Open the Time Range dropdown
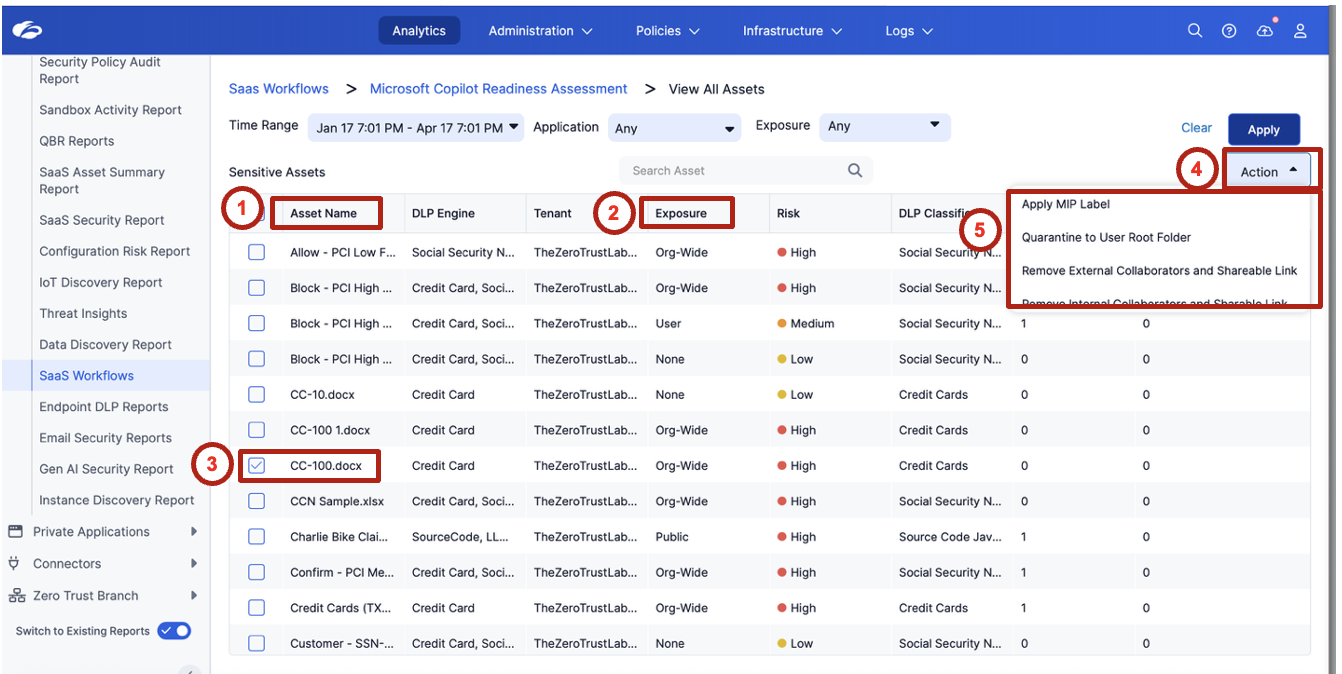This screenshot has width=1342, height=674. (419, 127)
